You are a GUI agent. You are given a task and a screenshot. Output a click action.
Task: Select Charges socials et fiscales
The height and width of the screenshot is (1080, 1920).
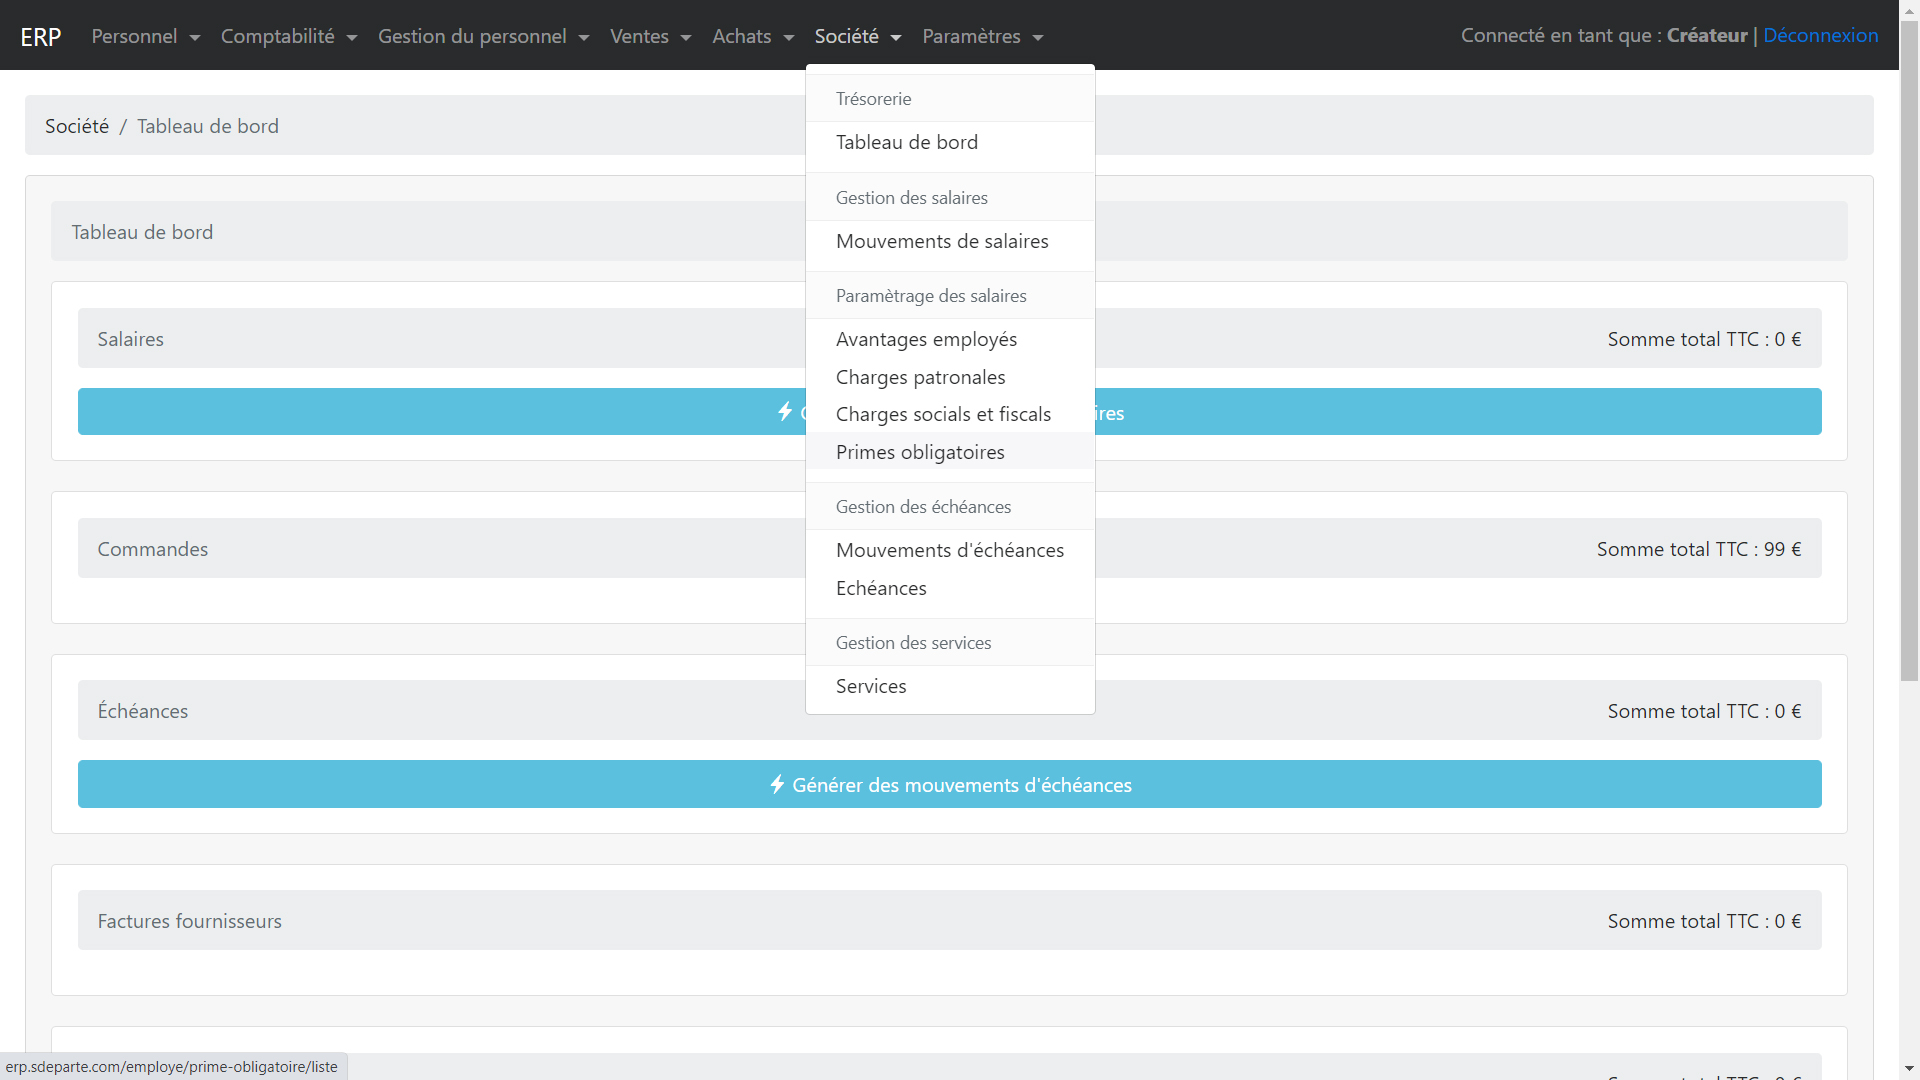tap(943, 414)
